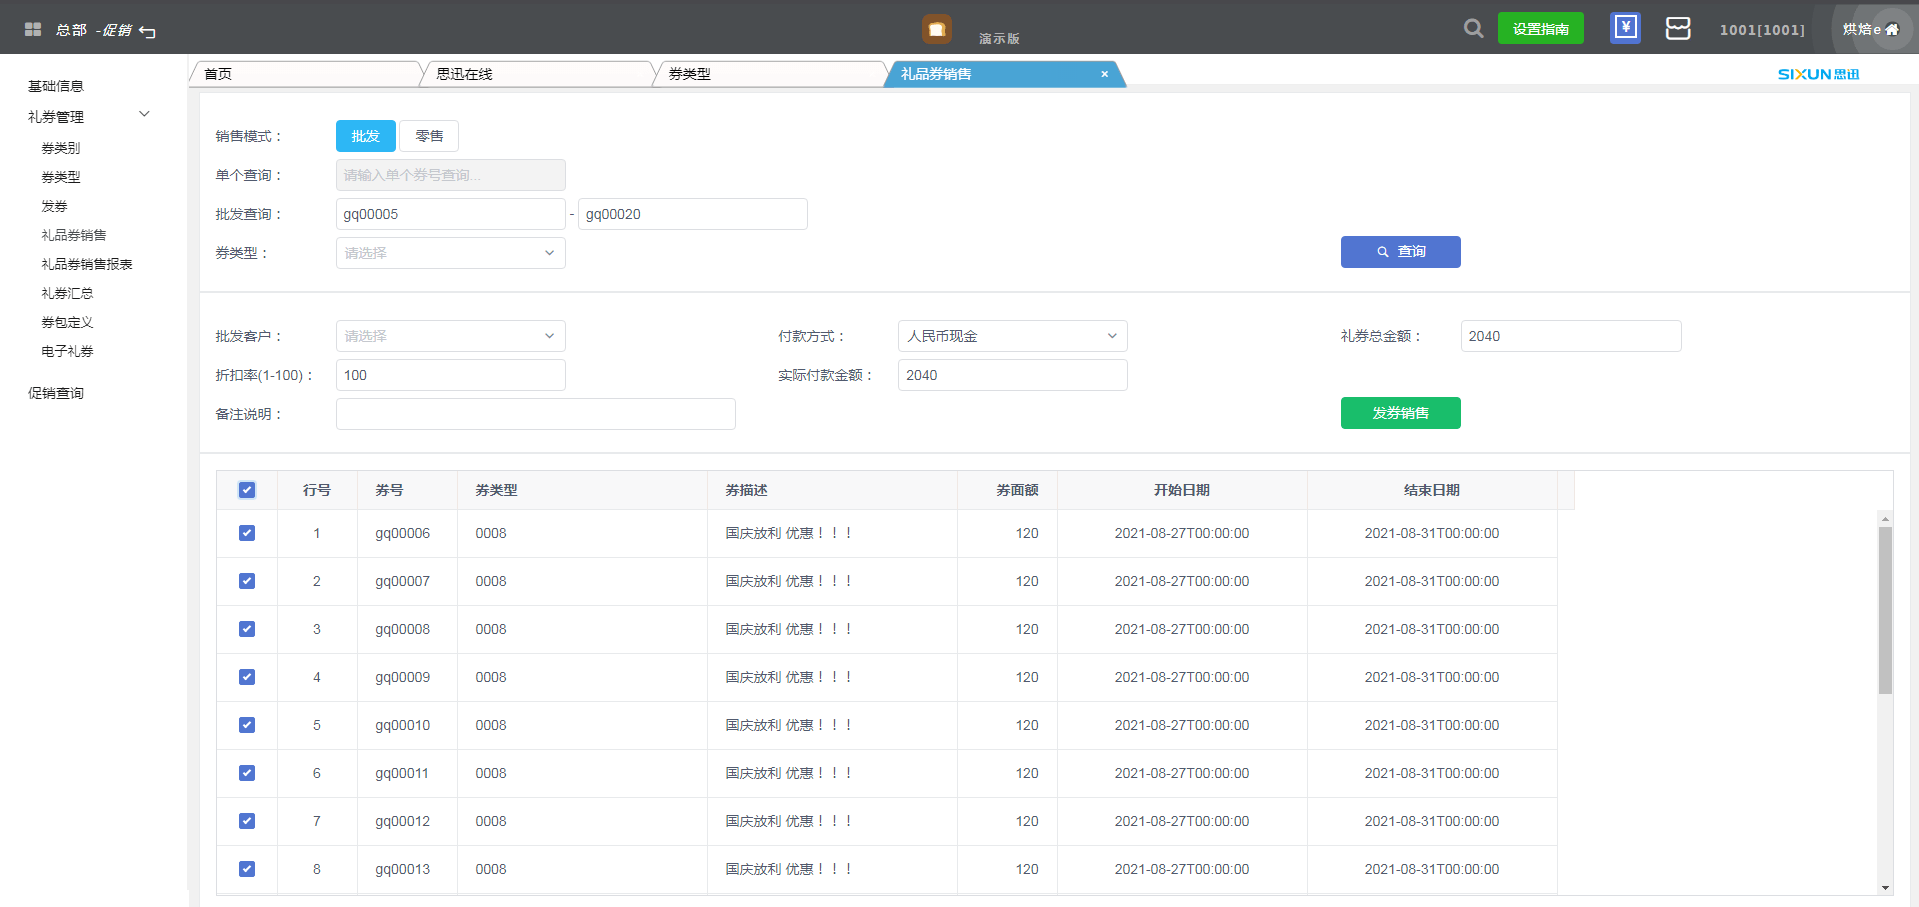Switch to the 首页 tab
This screenshot has height=907, width=1919.
tap(305, 74)
